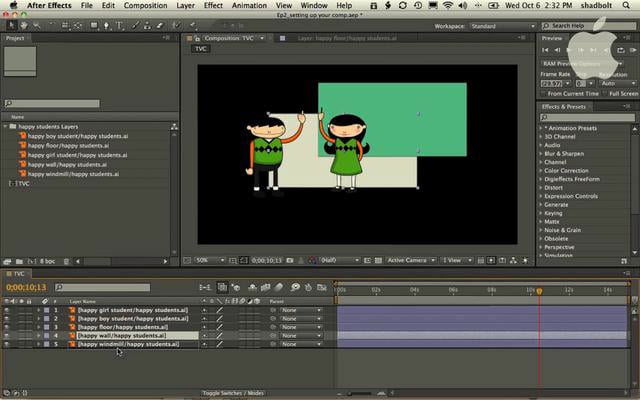
Task: Click the 8 bpc color depth button
Action: pyautogui.click(x=47, y=261)
